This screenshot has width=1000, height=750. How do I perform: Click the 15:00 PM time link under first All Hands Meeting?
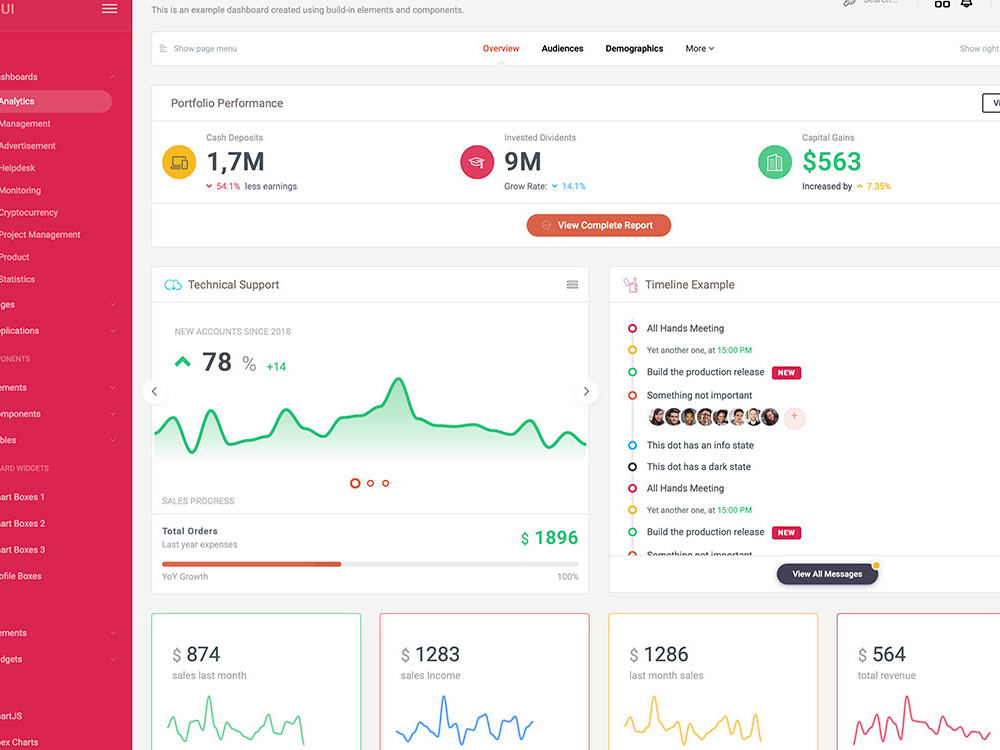coord(734,350)
